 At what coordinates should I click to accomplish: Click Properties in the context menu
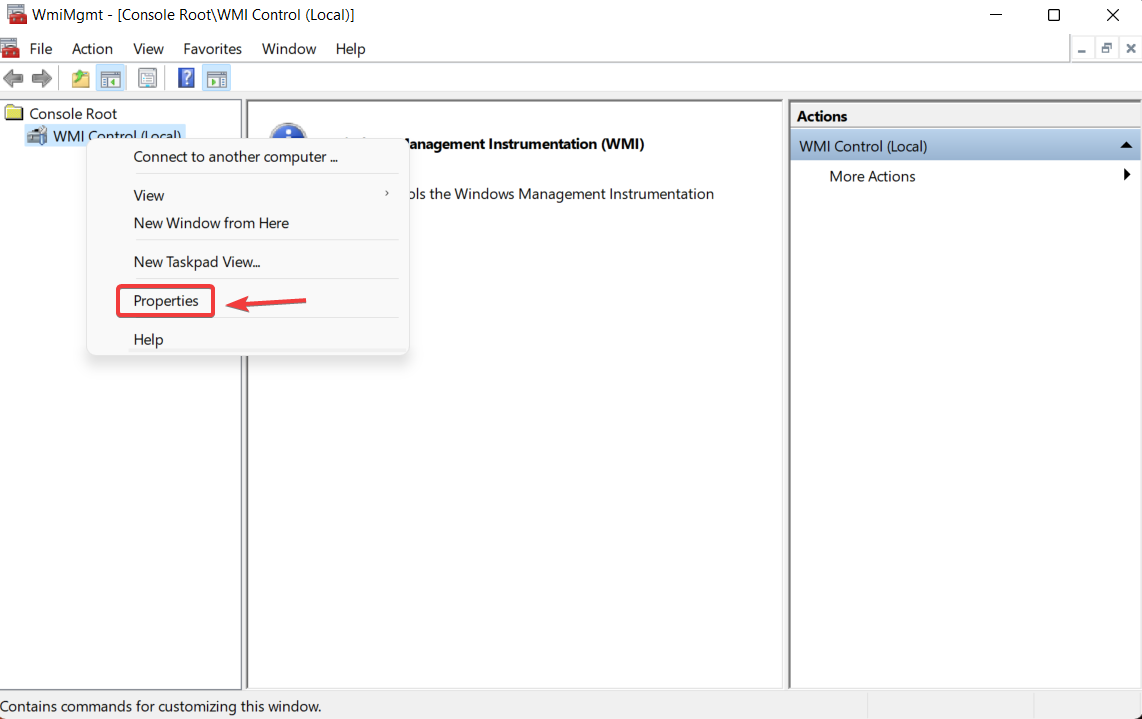coord(165,301)
